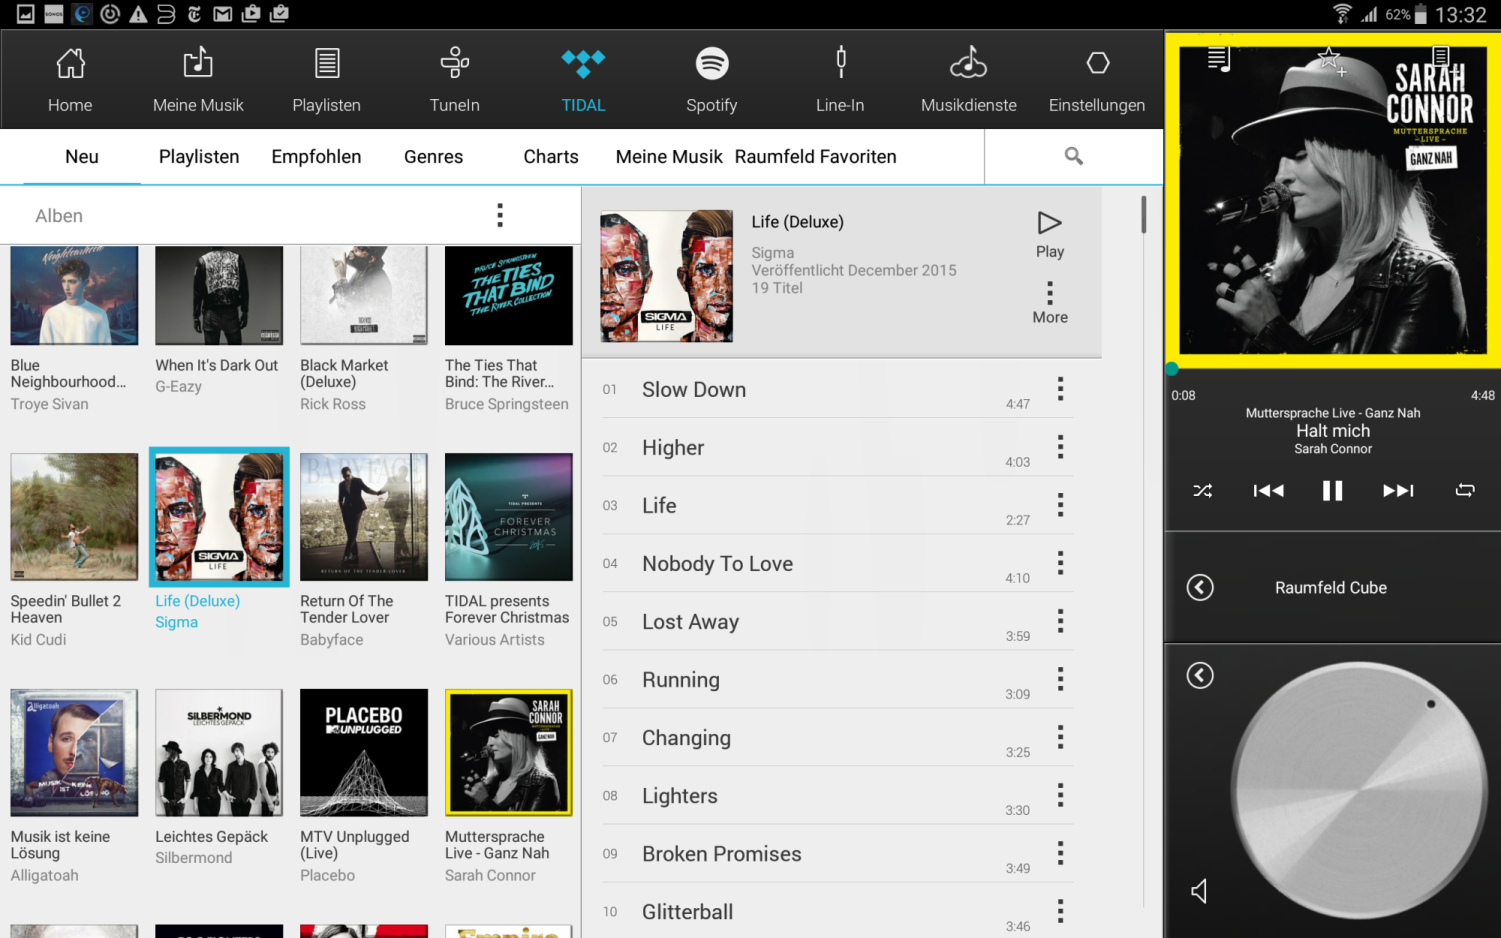Play track Higher

(673, 448)
